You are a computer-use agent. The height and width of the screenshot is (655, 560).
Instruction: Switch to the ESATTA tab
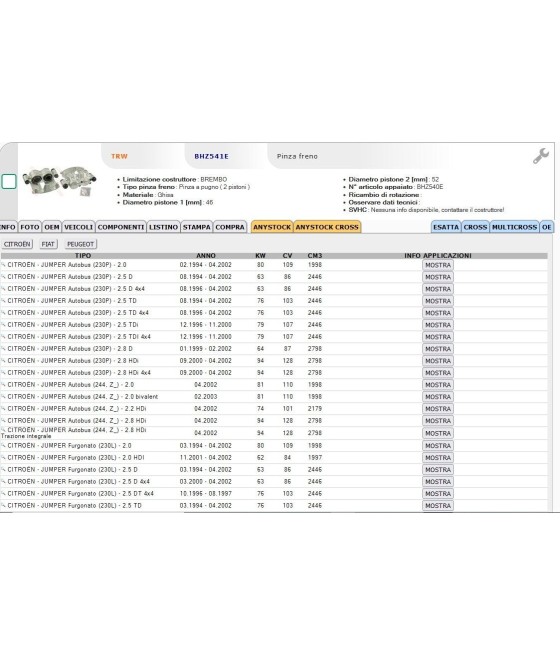pyautogui.click(x=446, y=227)
